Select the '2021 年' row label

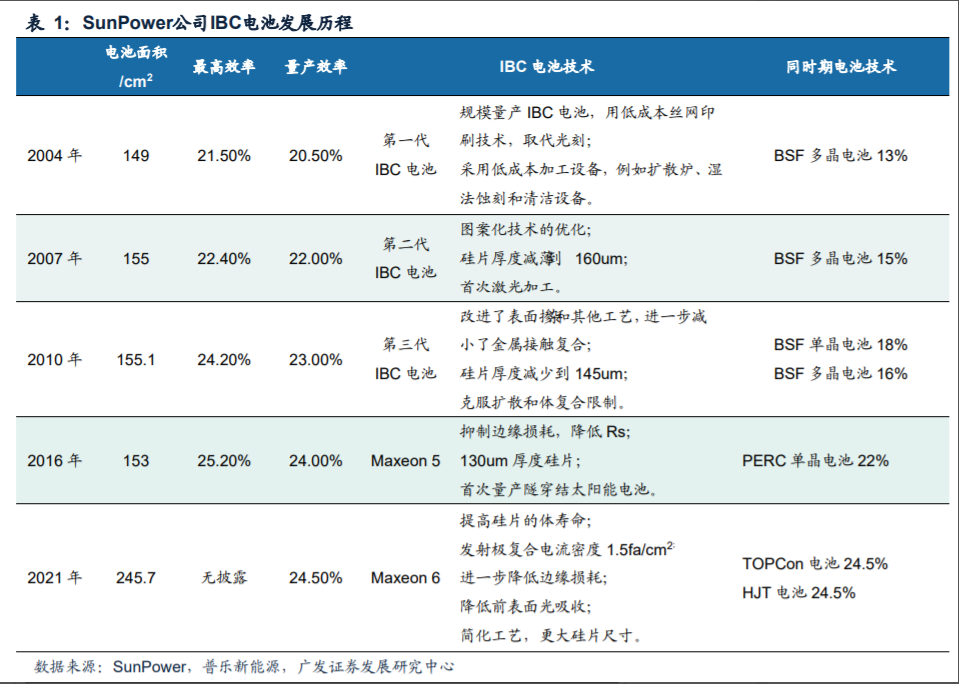coord(54,577)
